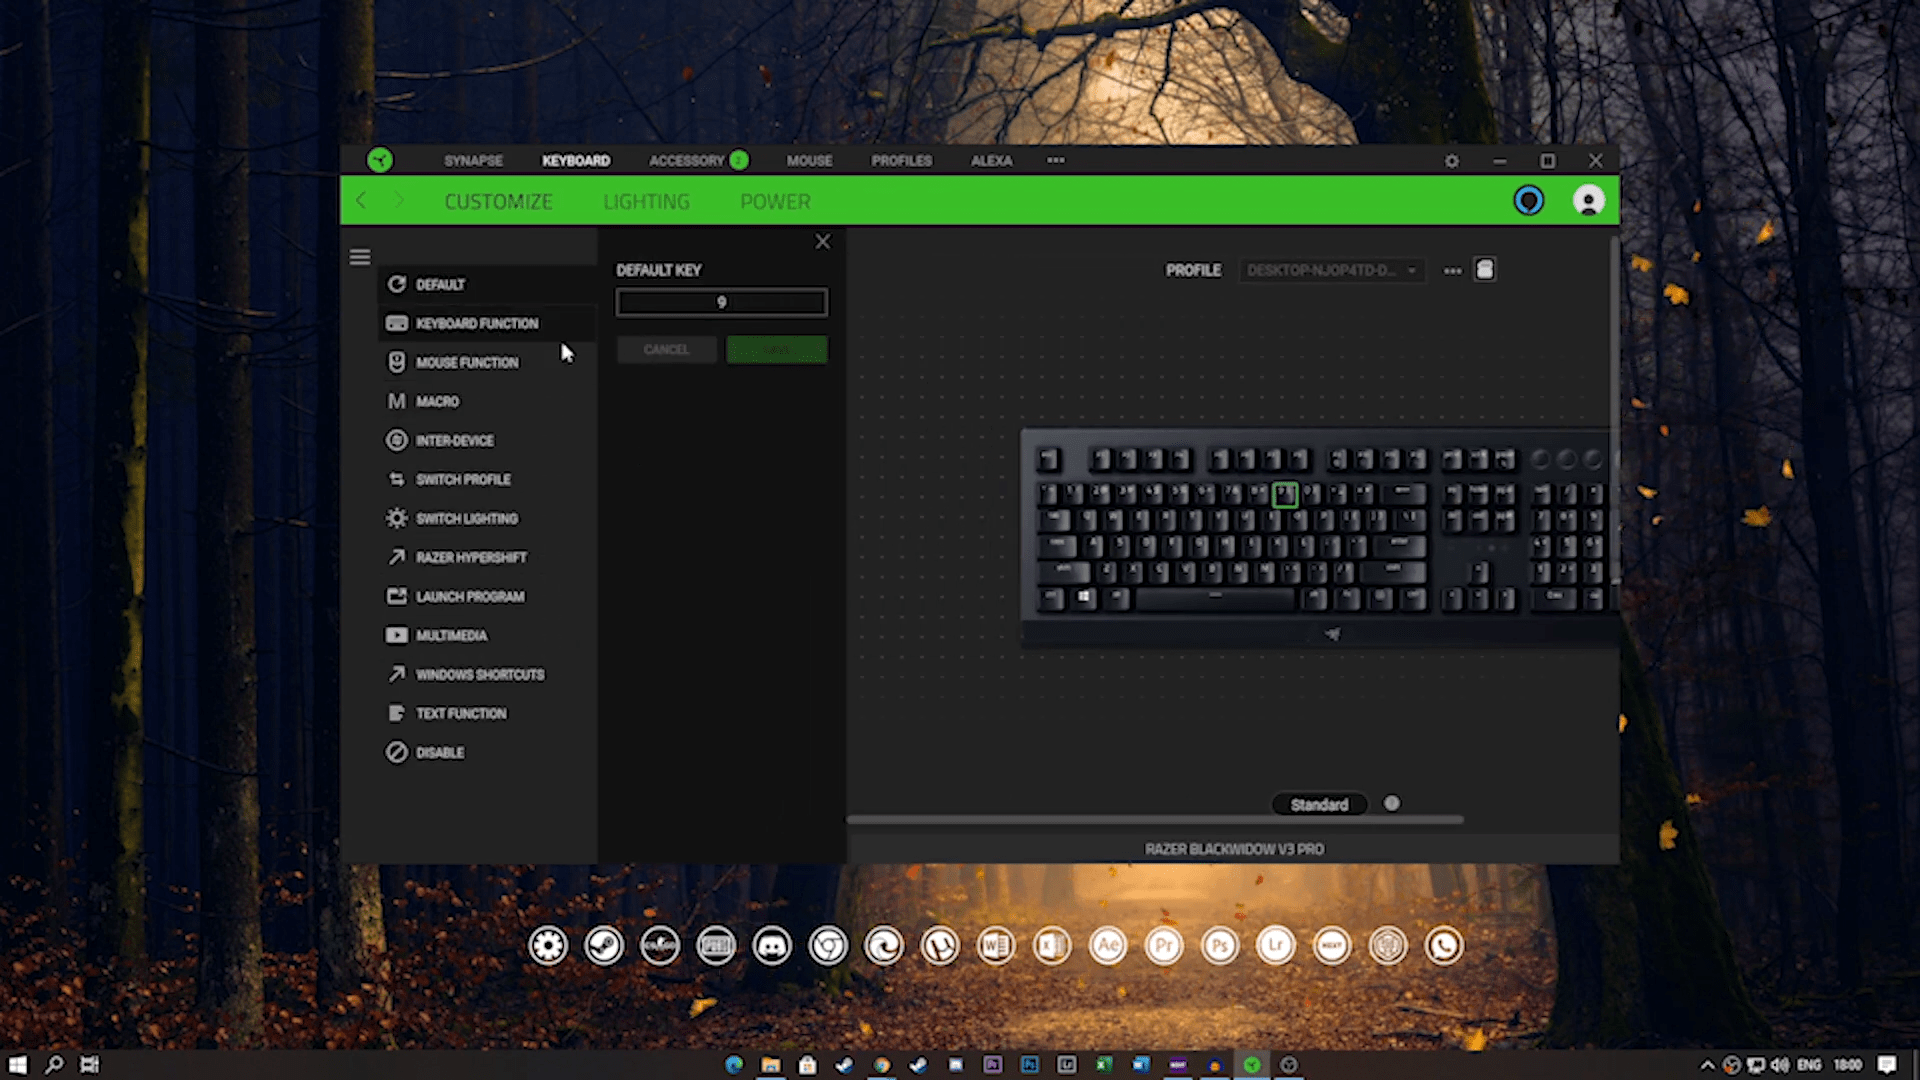
Task: Go back with the left arrow
Action: point(361,201)
